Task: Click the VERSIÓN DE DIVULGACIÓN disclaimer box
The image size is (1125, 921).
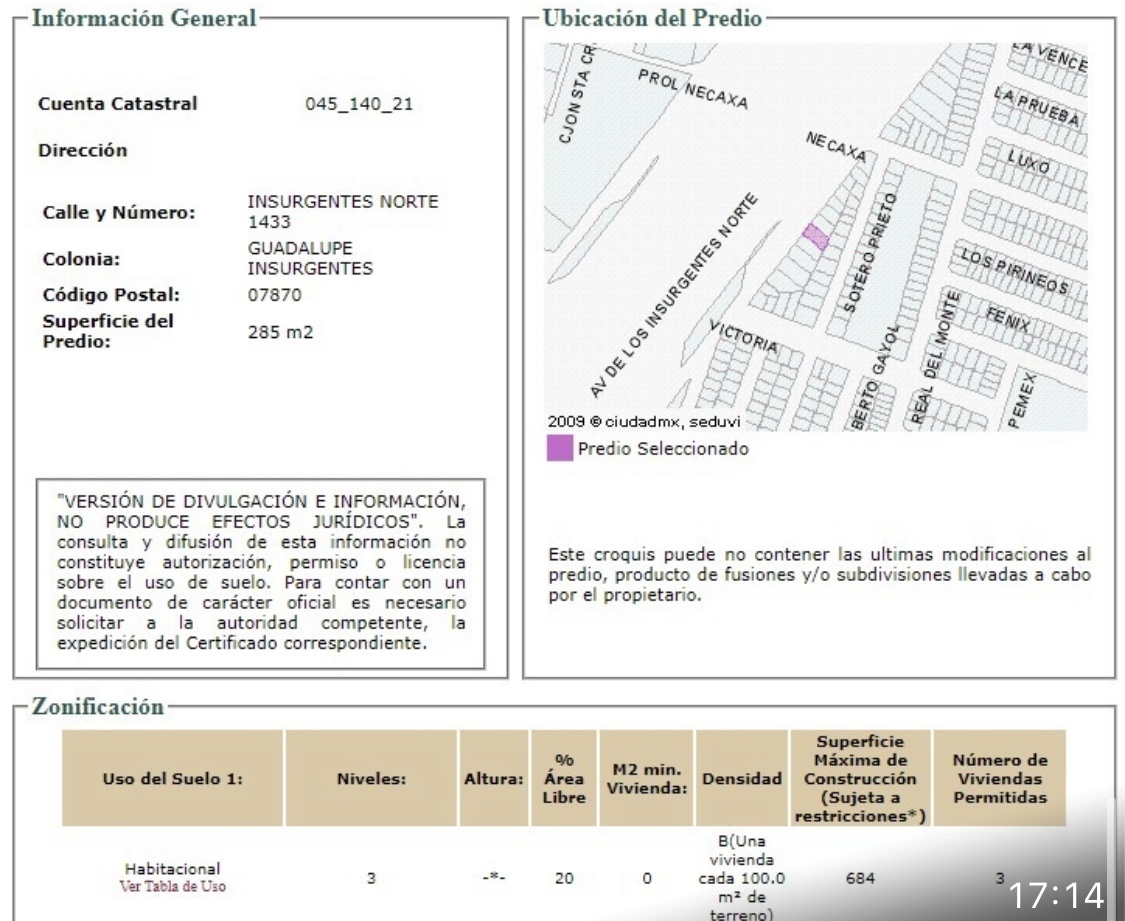Action: (260, 574)
